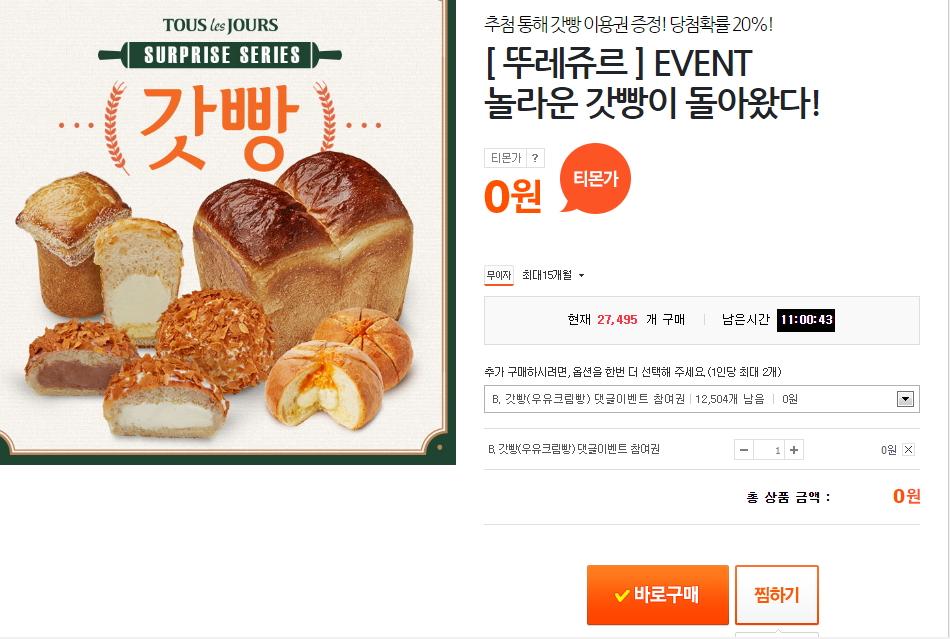Click the 티몬가 label box
950x639 pixels.
[x=505, y=158]
